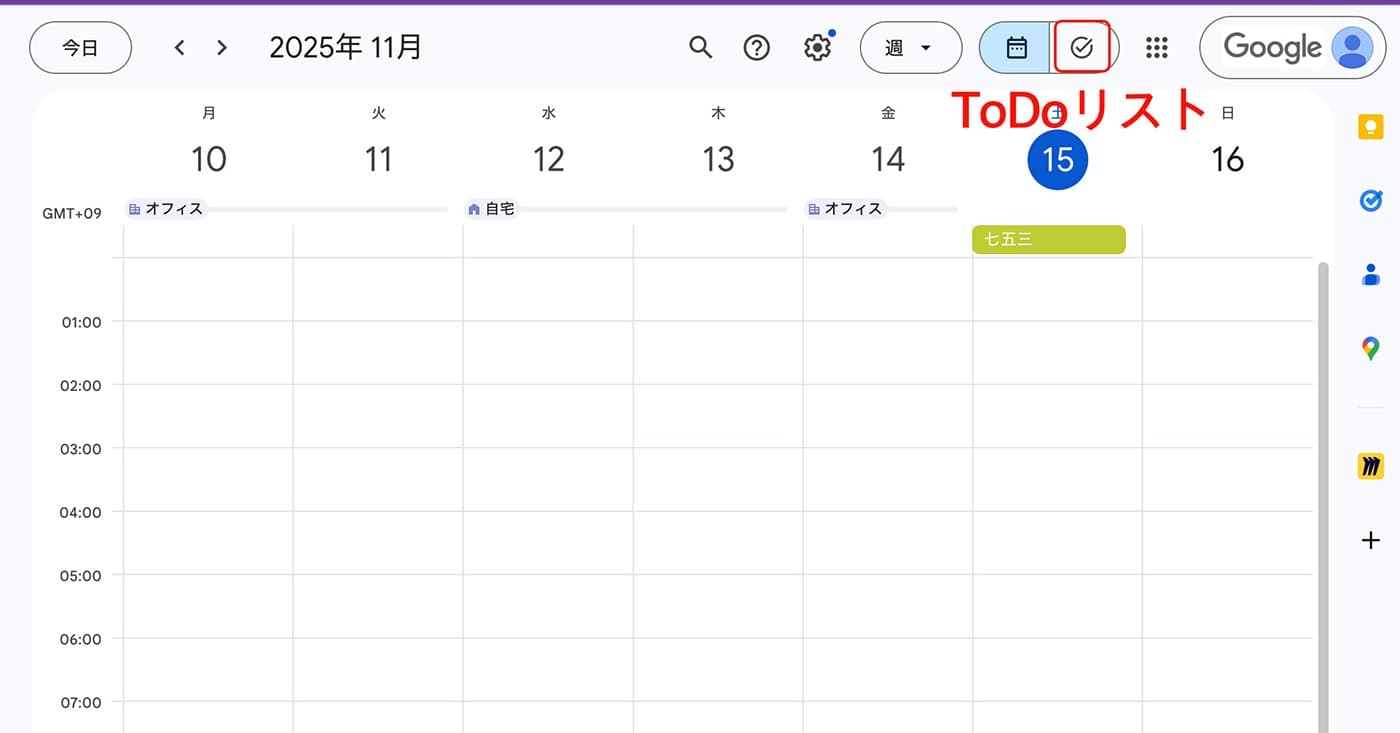1400x733 pixels.
Task: Open the Google account profile avatar
Action: pyautogui.click(x=1352, y=47)
